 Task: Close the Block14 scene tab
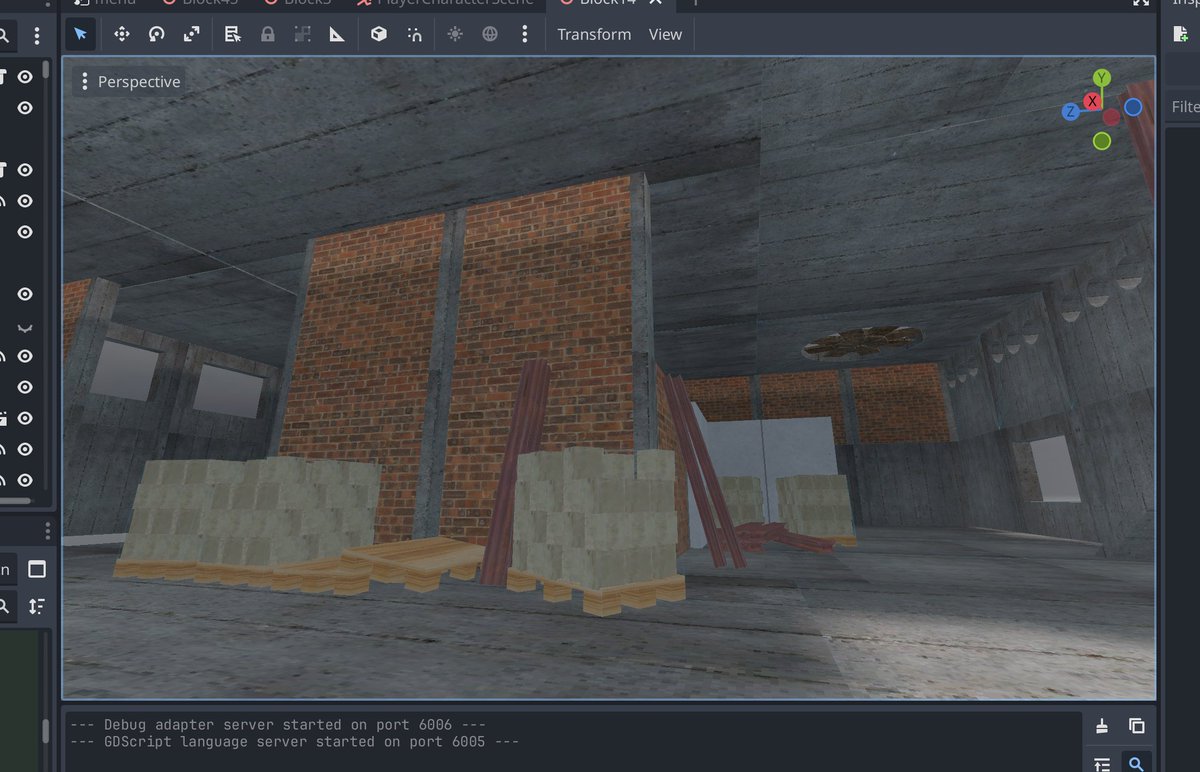click(x=655, y=2)
